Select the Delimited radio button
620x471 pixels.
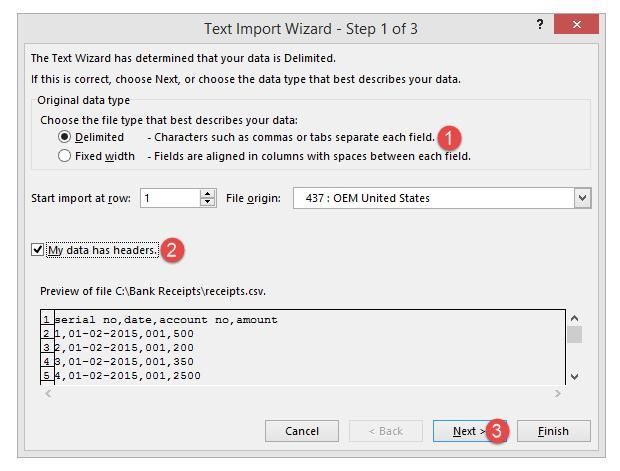pos(65,137)
